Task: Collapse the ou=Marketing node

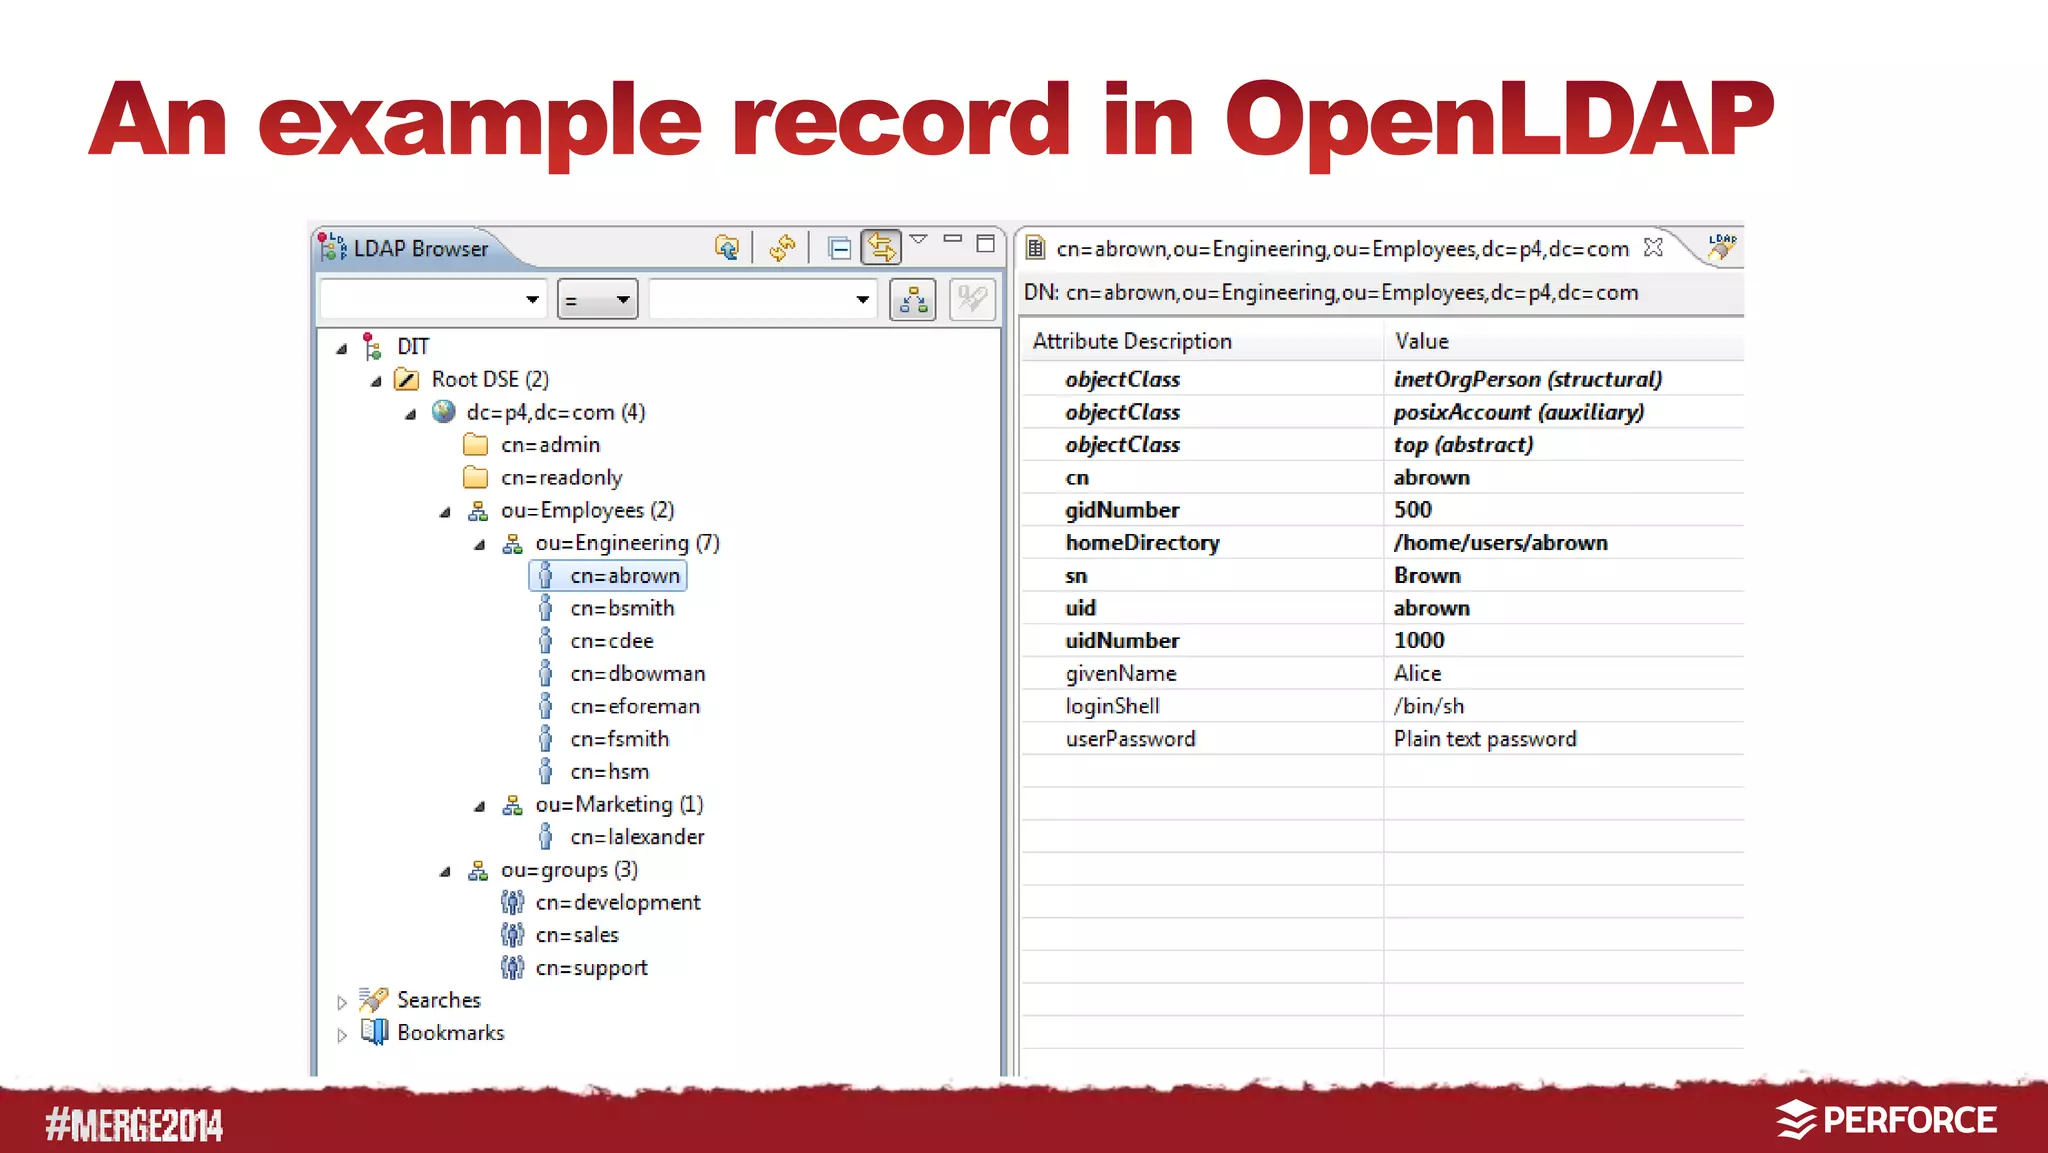Action: pos(480,807)
